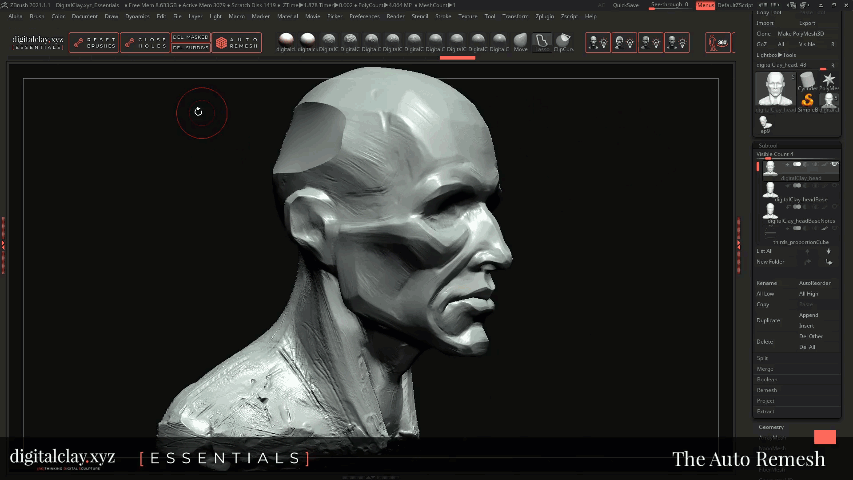Viewport: 853px width, 480px height.
Task: Click the Delete subtool button
Action: tap(765, 342)
